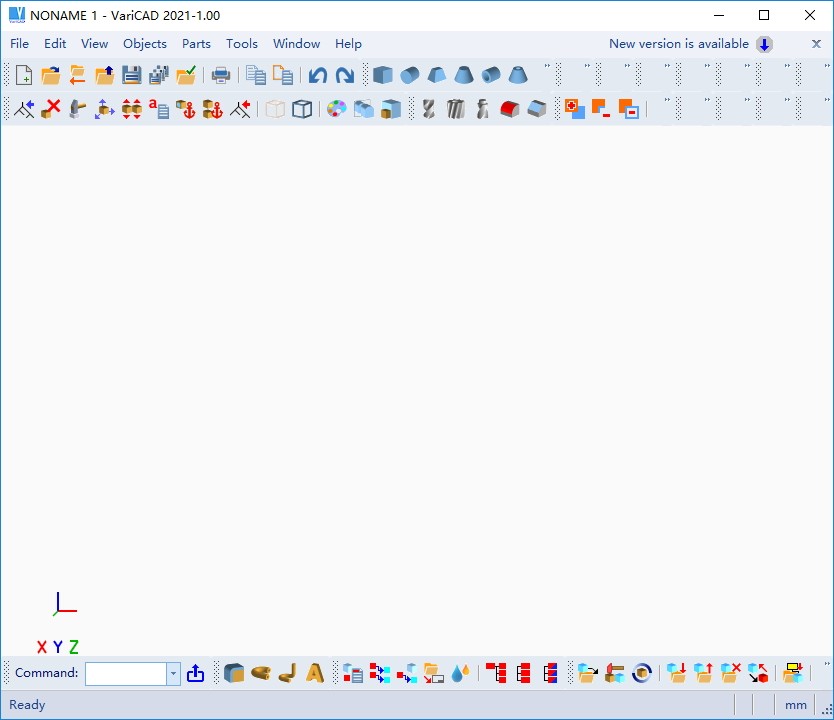Click the yellow monitor over boxes icon

(793, 673)
